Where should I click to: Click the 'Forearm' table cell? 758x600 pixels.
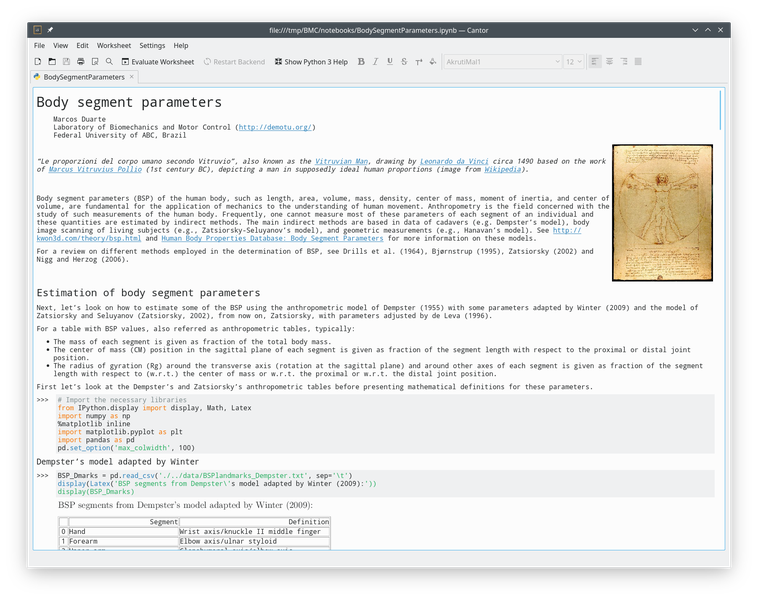(x=124, y=541)
